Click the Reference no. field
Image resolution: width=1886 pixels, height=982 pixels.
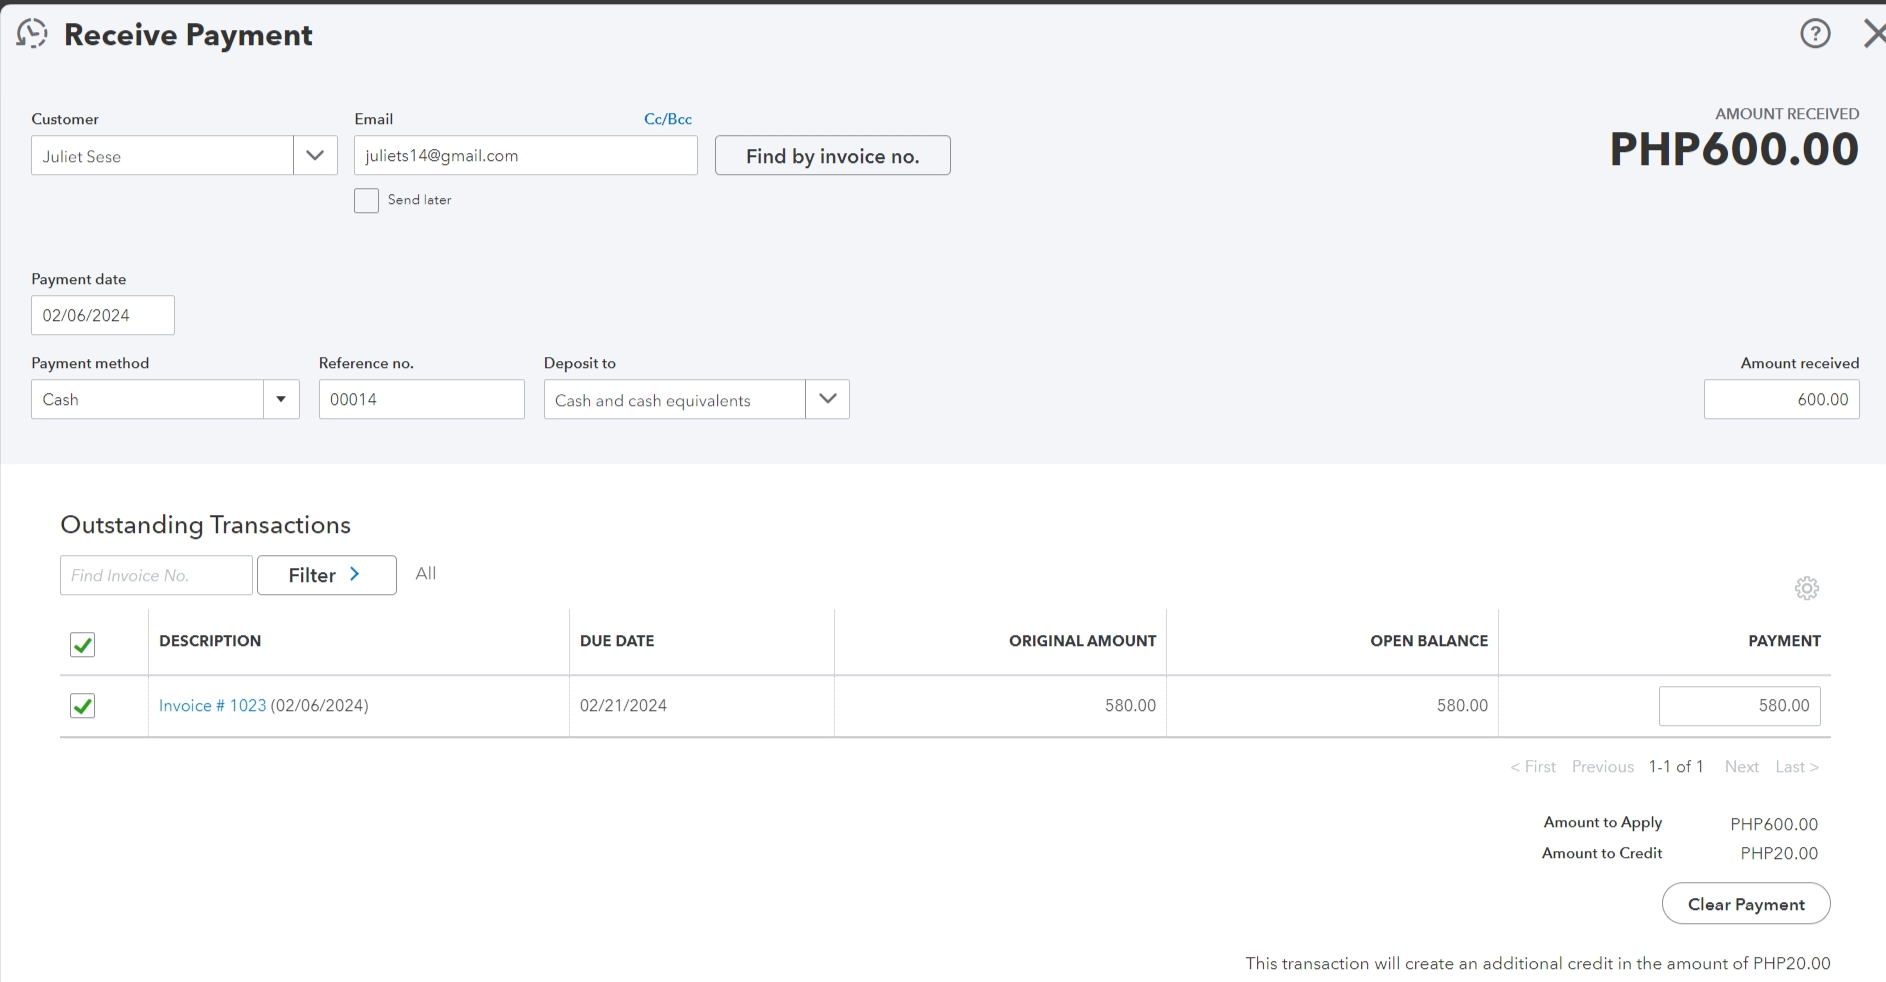click(x=422, y=399)
